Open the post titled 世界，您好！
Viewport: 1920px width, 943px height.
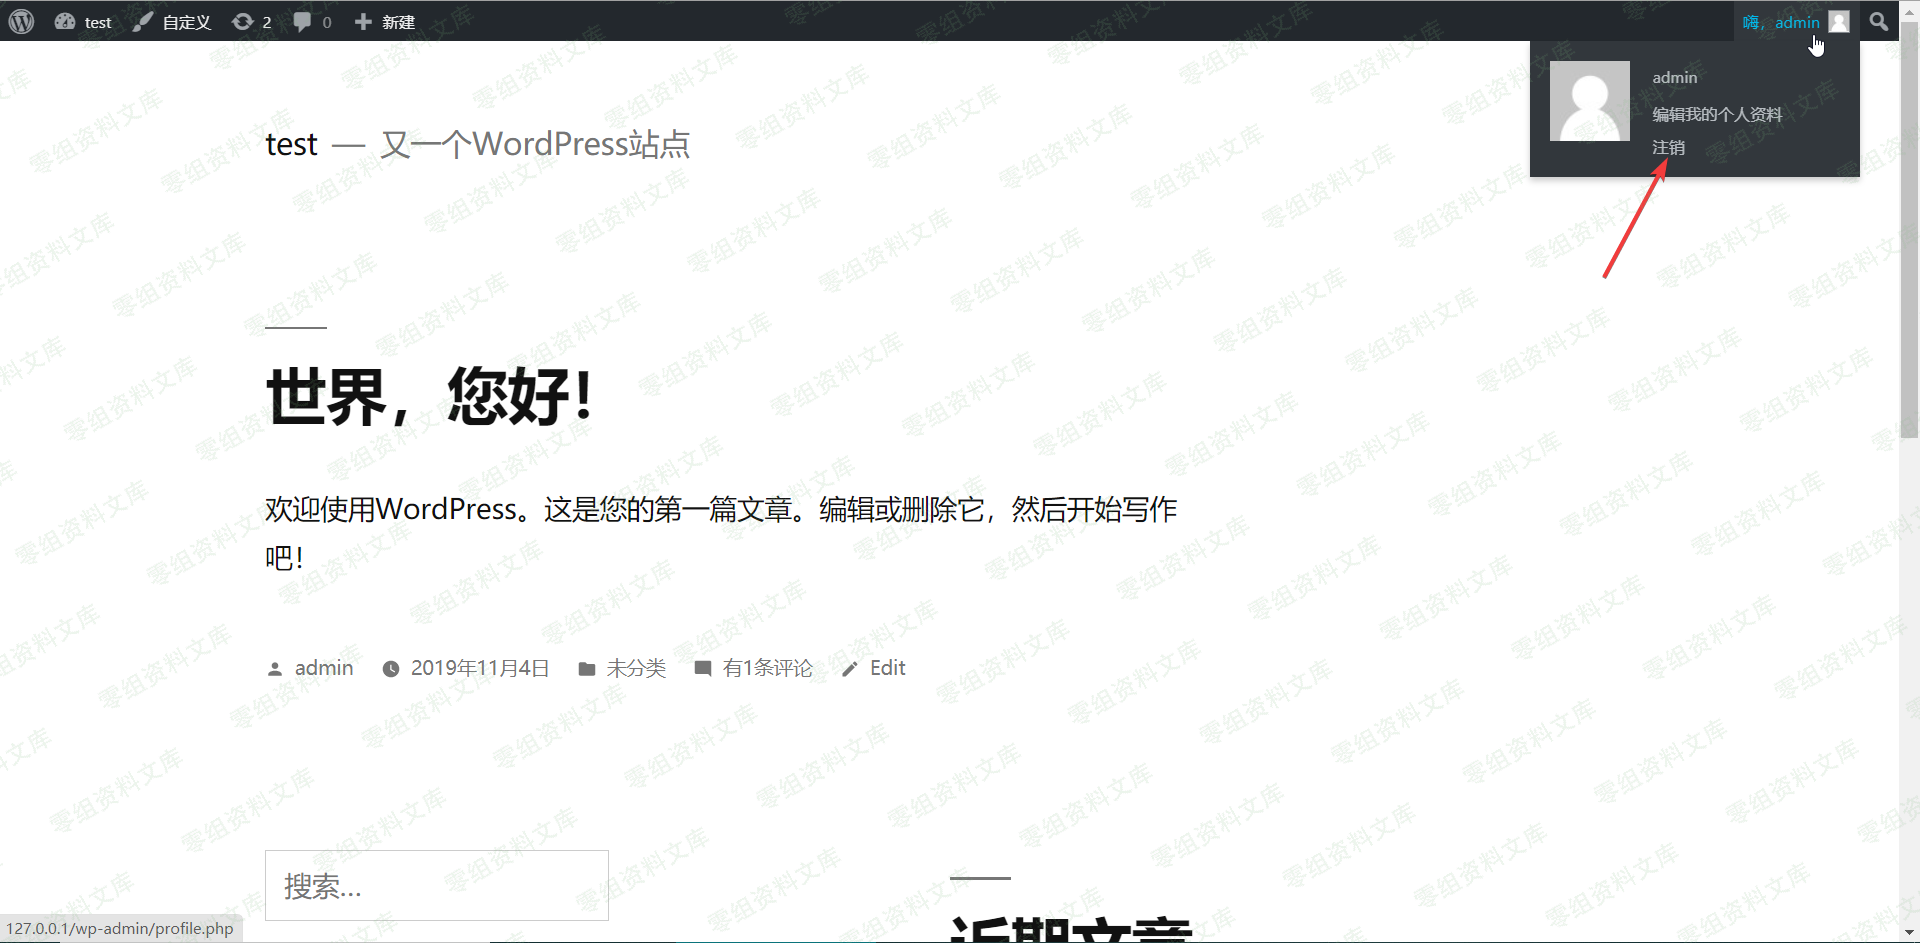point(430,396)
